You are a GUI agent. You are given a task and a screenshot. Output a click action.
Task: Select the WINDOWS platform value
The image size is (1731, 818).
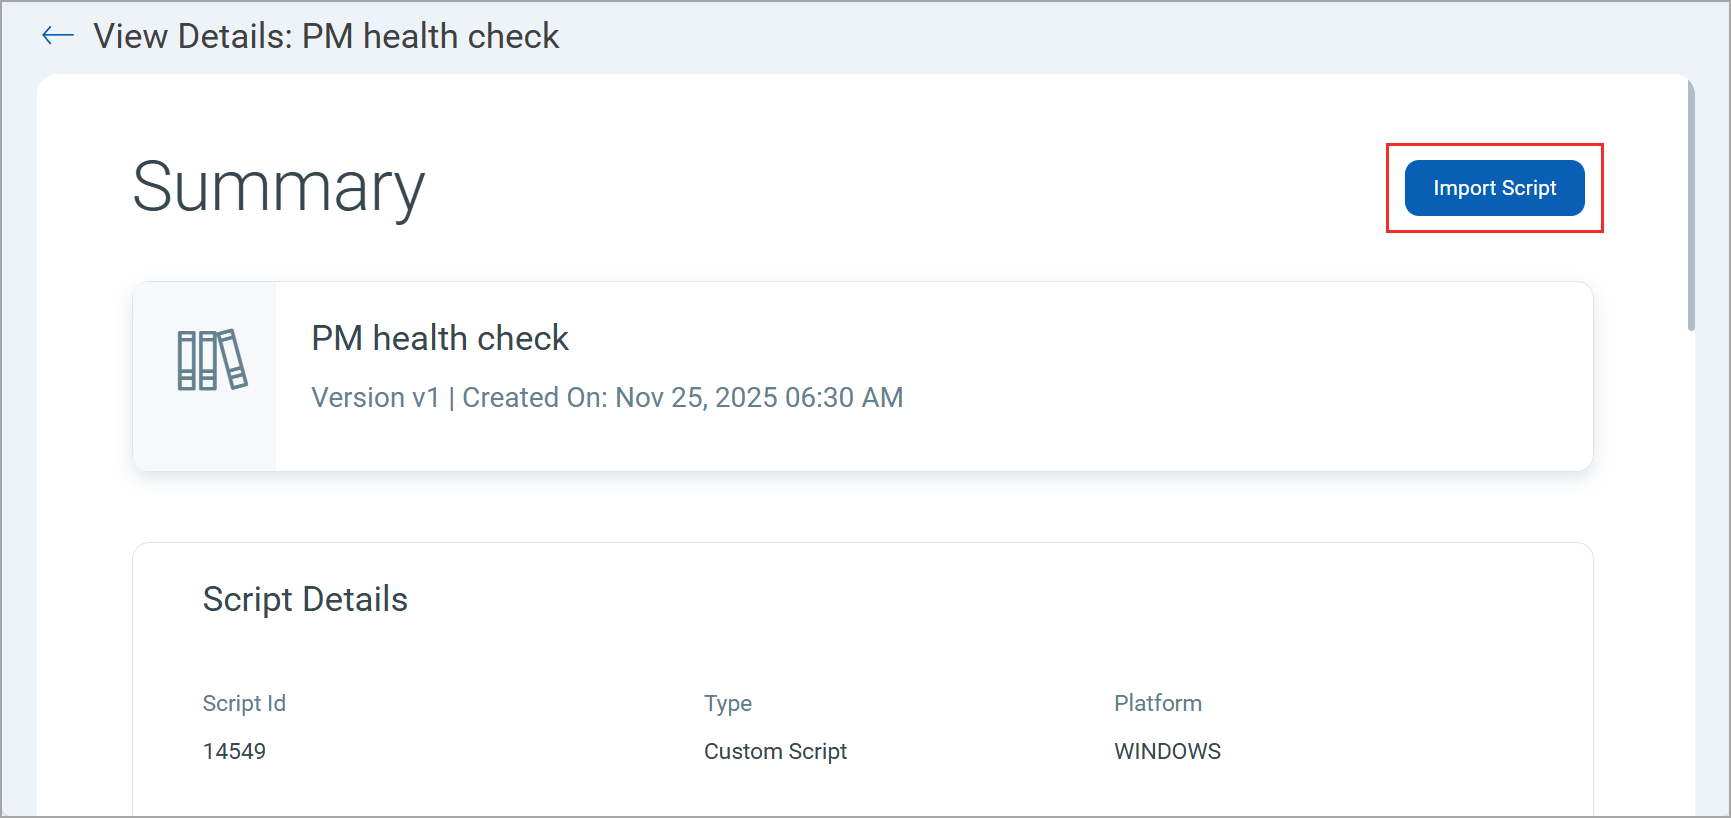1167,752
